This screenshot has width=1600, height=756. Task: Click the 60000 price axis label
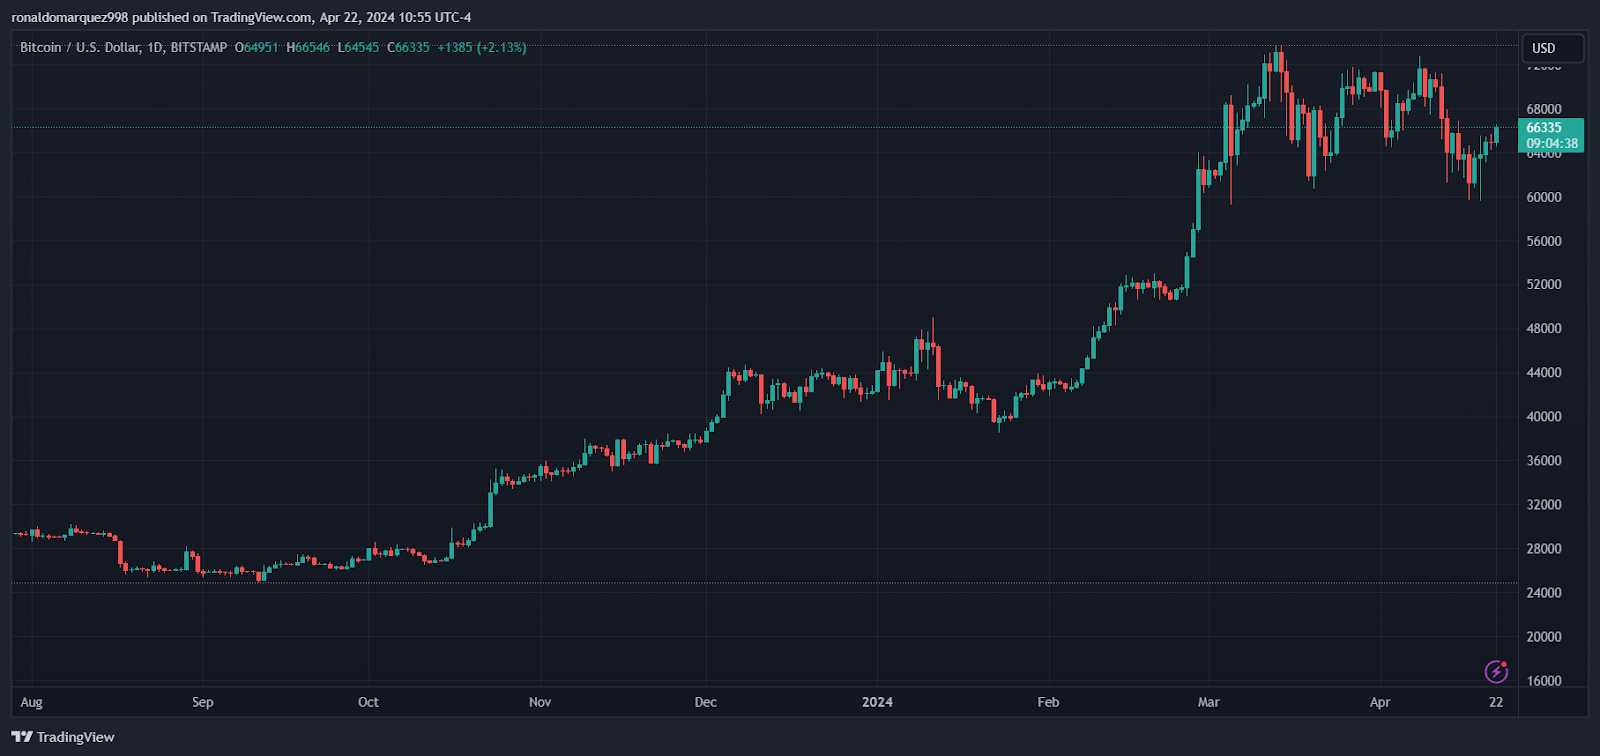click(x=1544, y=197)
